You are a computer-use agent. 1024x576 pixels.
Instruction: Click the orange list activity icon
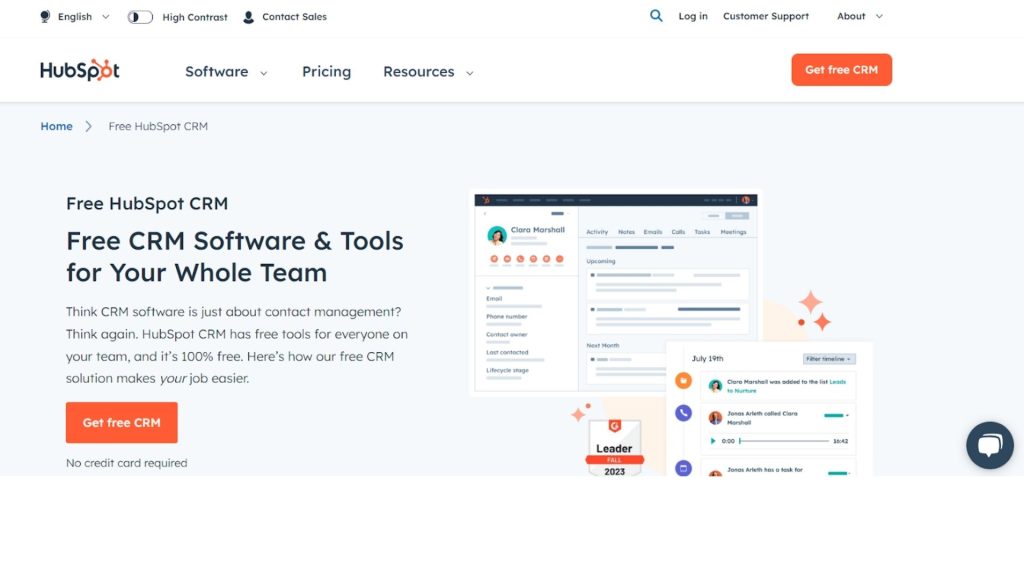683,380
